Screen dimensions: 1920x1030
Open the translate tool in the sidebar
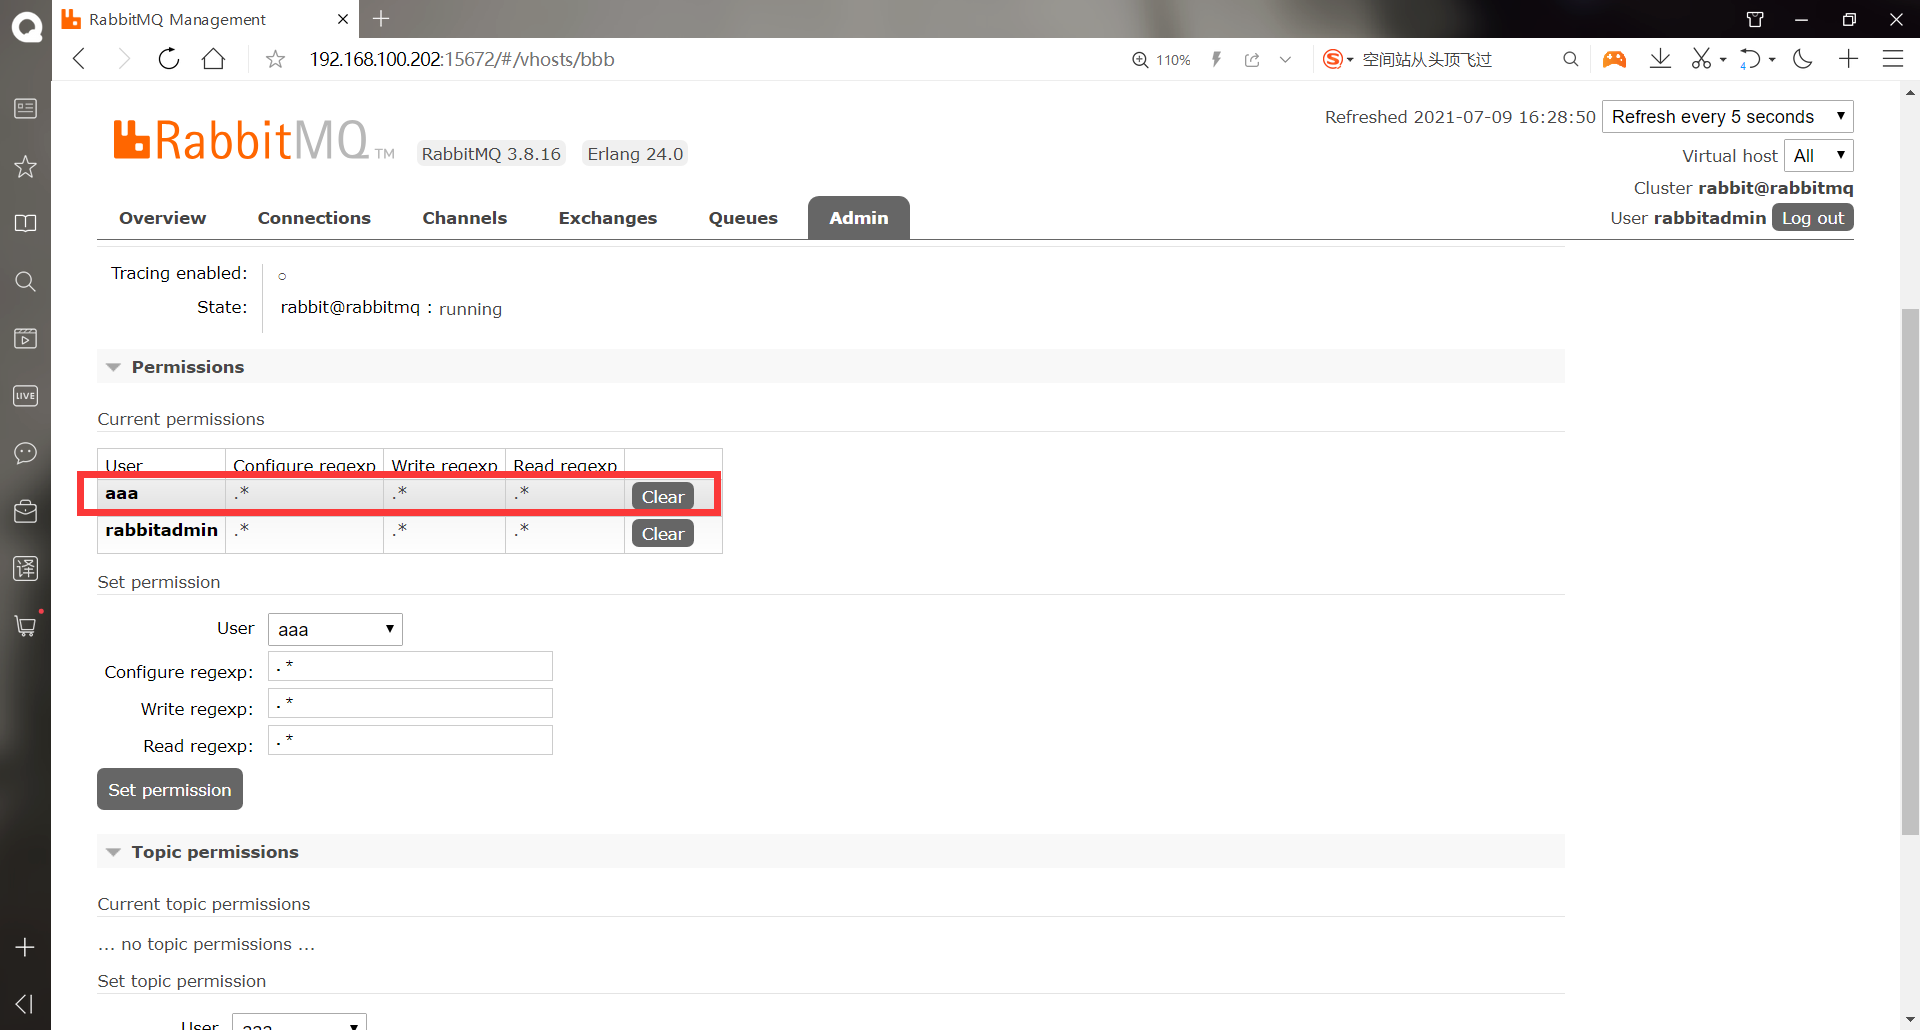(x=25, y=568)
